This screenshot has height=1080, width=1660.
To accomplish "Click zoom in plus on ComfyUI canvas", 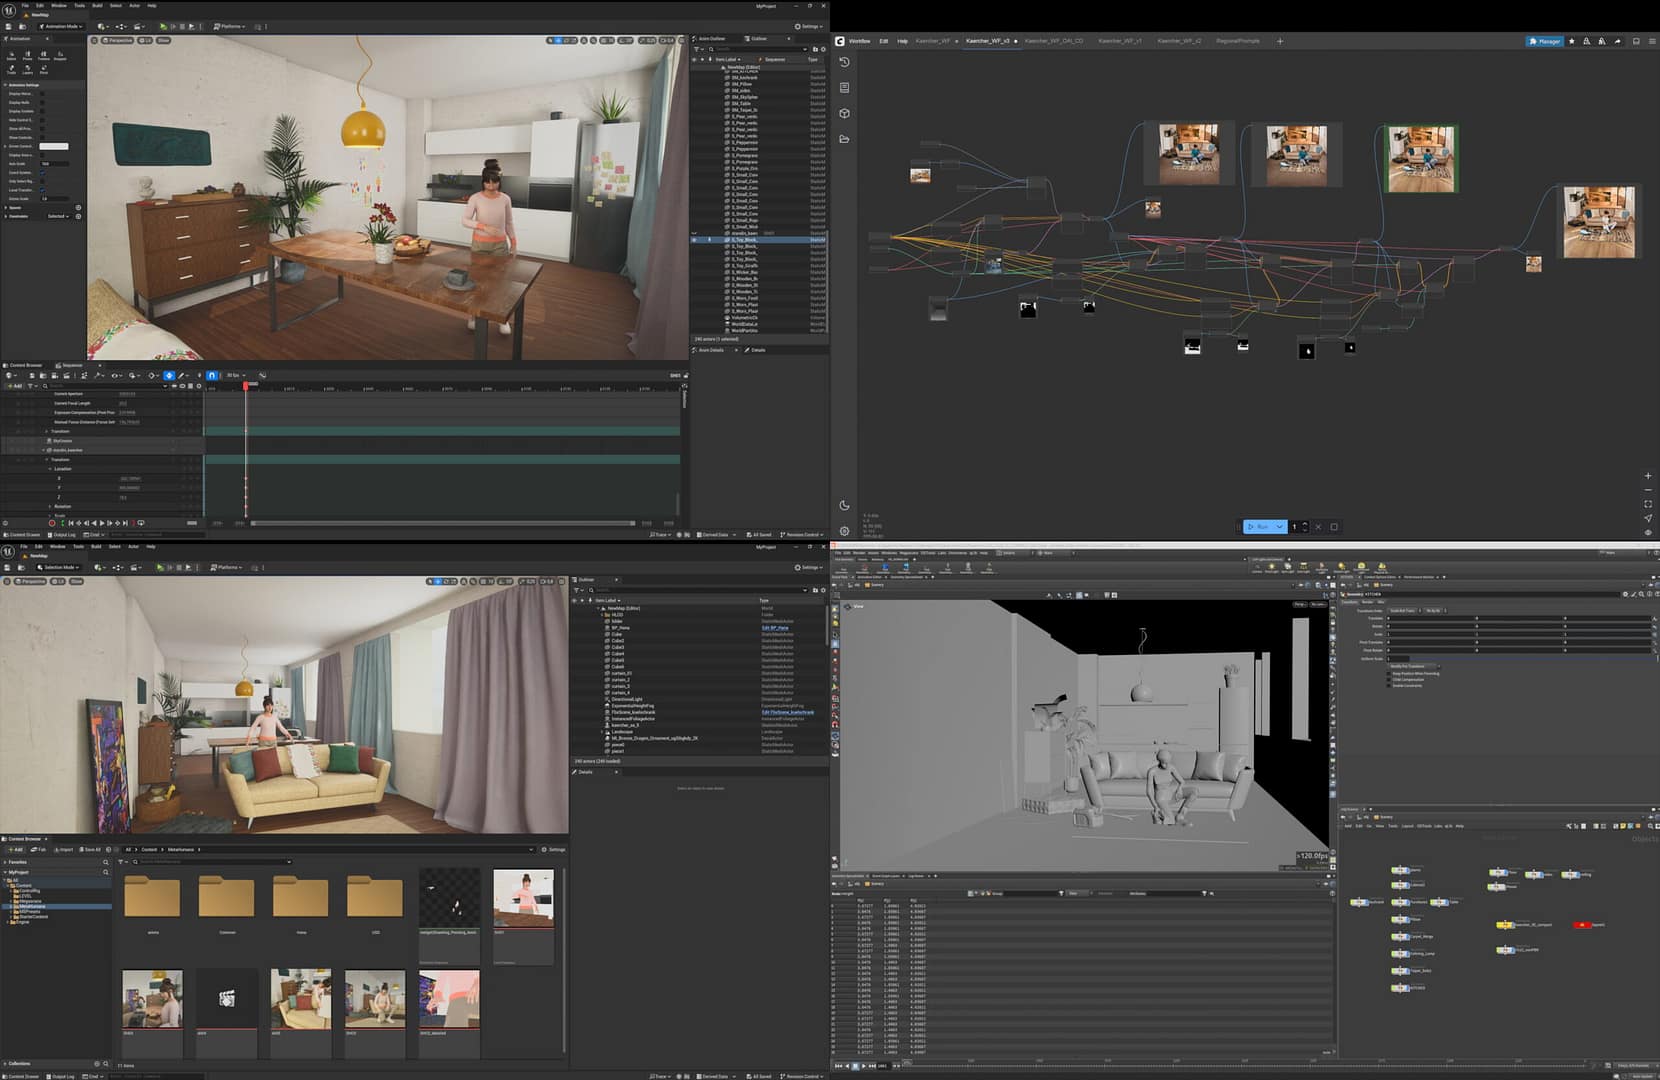I will coord(1648,476).
